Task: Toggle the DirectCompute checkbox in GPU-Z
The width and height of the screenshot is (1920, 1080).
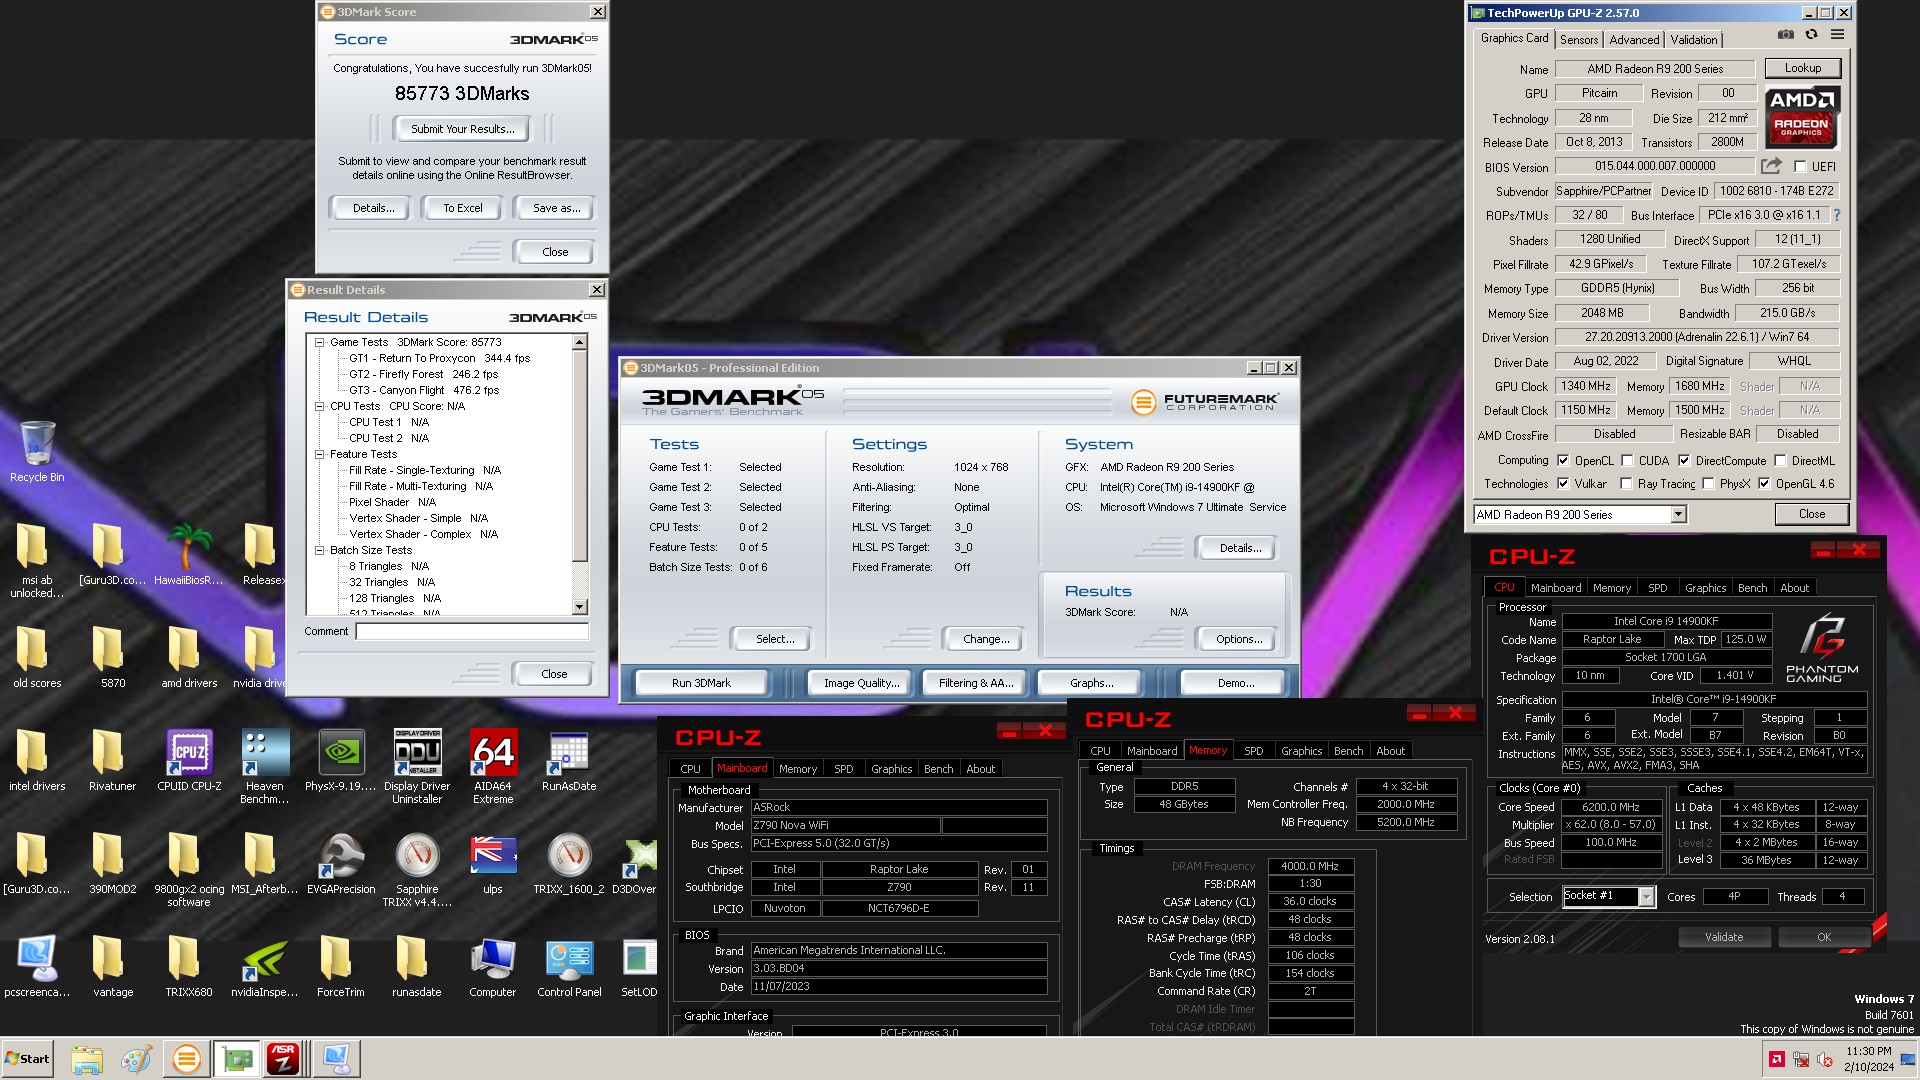Action: (1684, 461)
